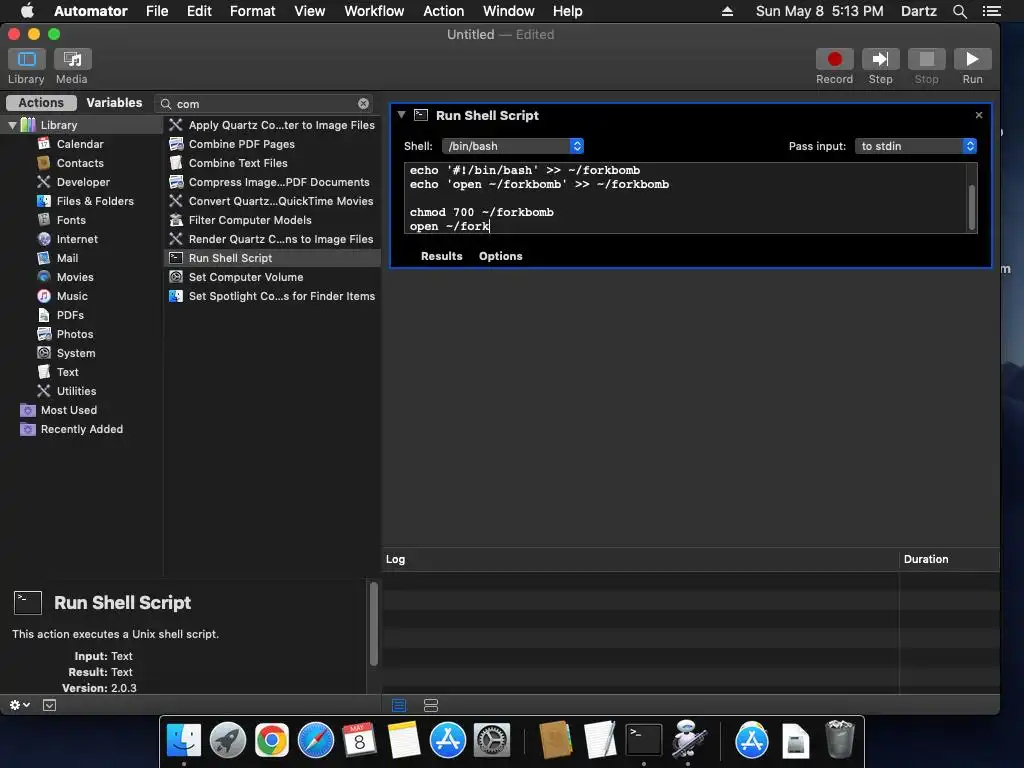
Task: Select Text category in Library
Action: [x=67, y=372]
